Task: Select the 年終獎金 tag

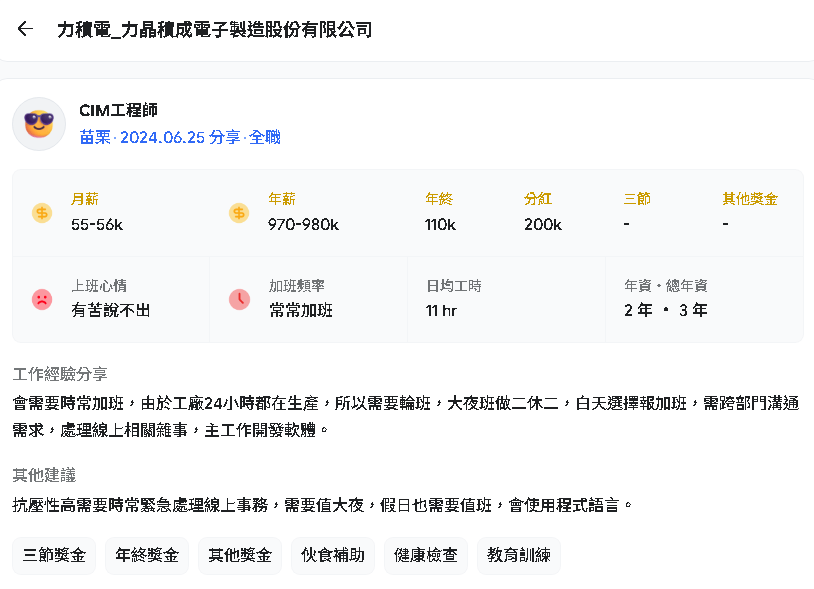Action: coord(147,555)
